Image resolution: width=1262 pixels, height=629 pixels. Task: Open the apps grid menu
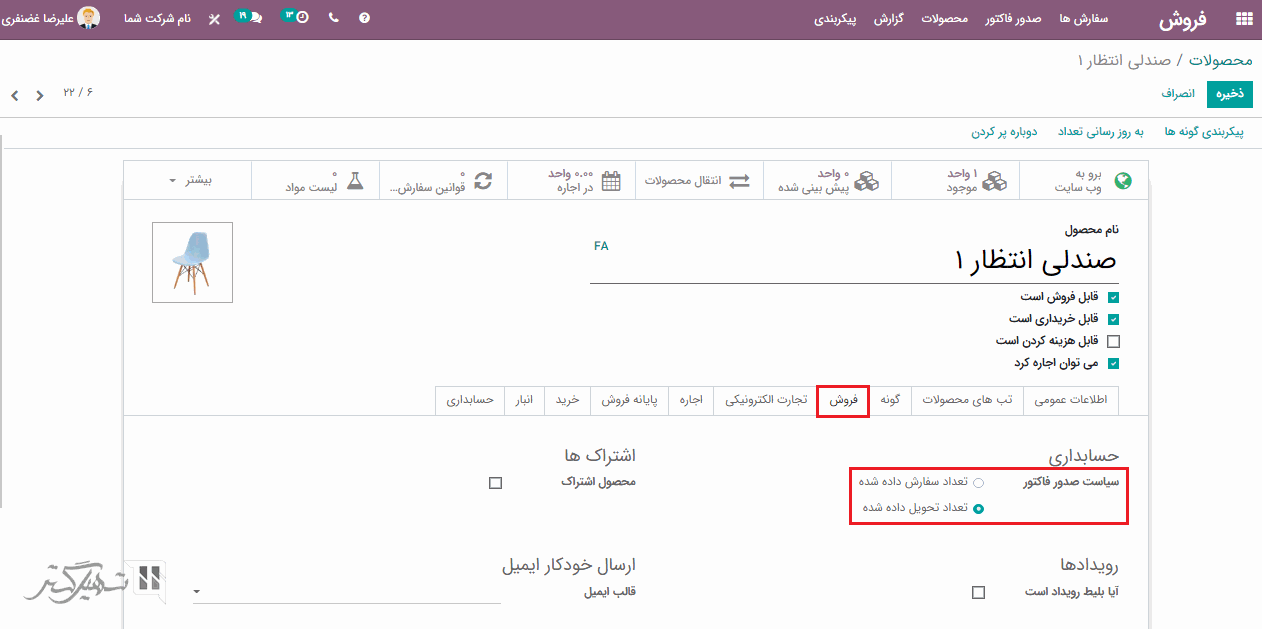pyautogui.click(x=1243, y=17)
